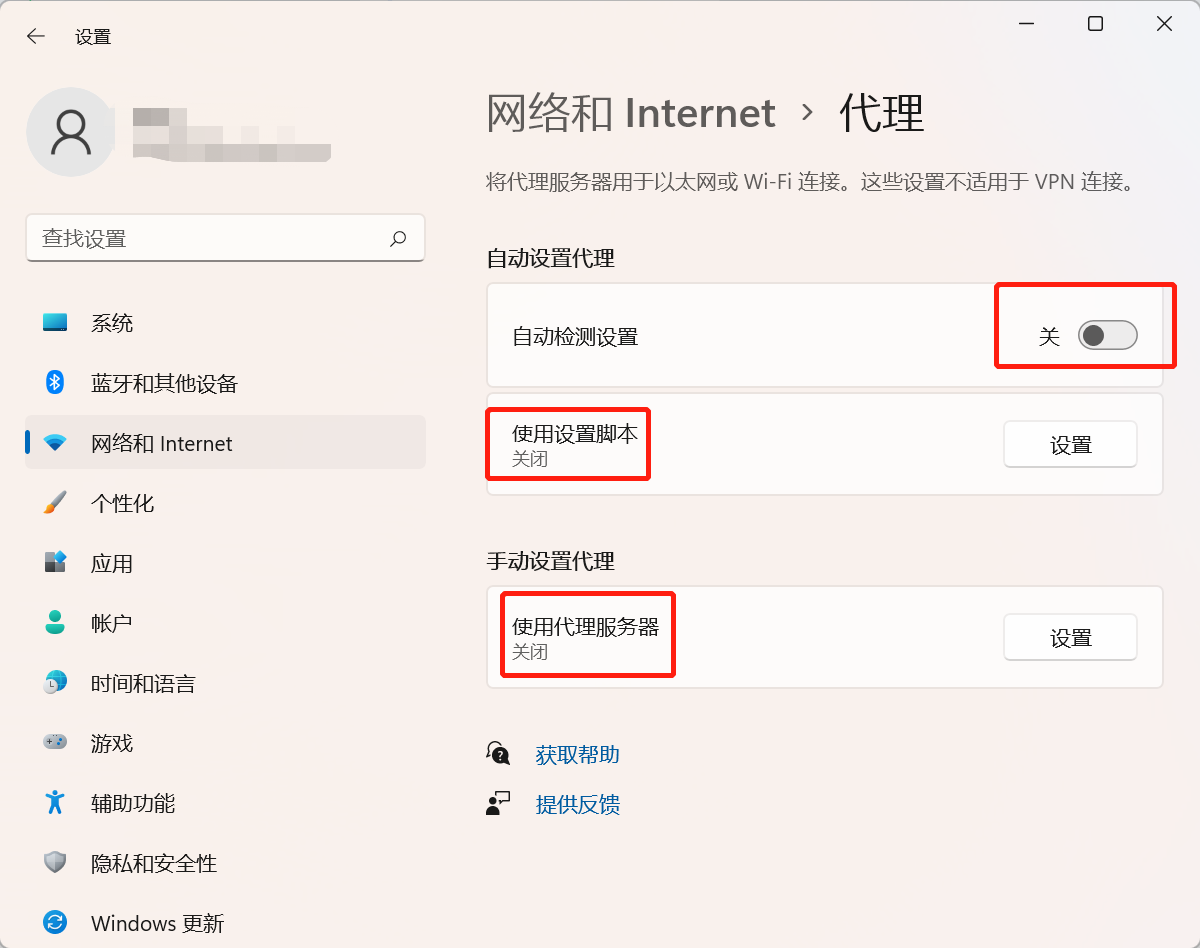Click the globe clock icon for 时间和语言
The width and height of the screenshot is (1200, 948).
point(55,683)
